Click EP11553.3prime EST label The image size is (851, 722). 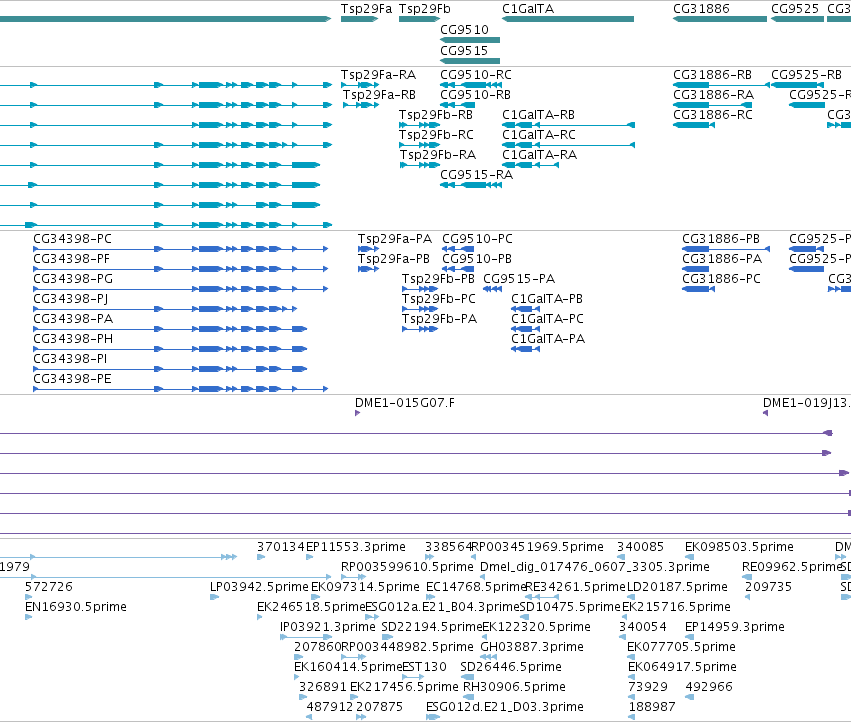[356, 547]
